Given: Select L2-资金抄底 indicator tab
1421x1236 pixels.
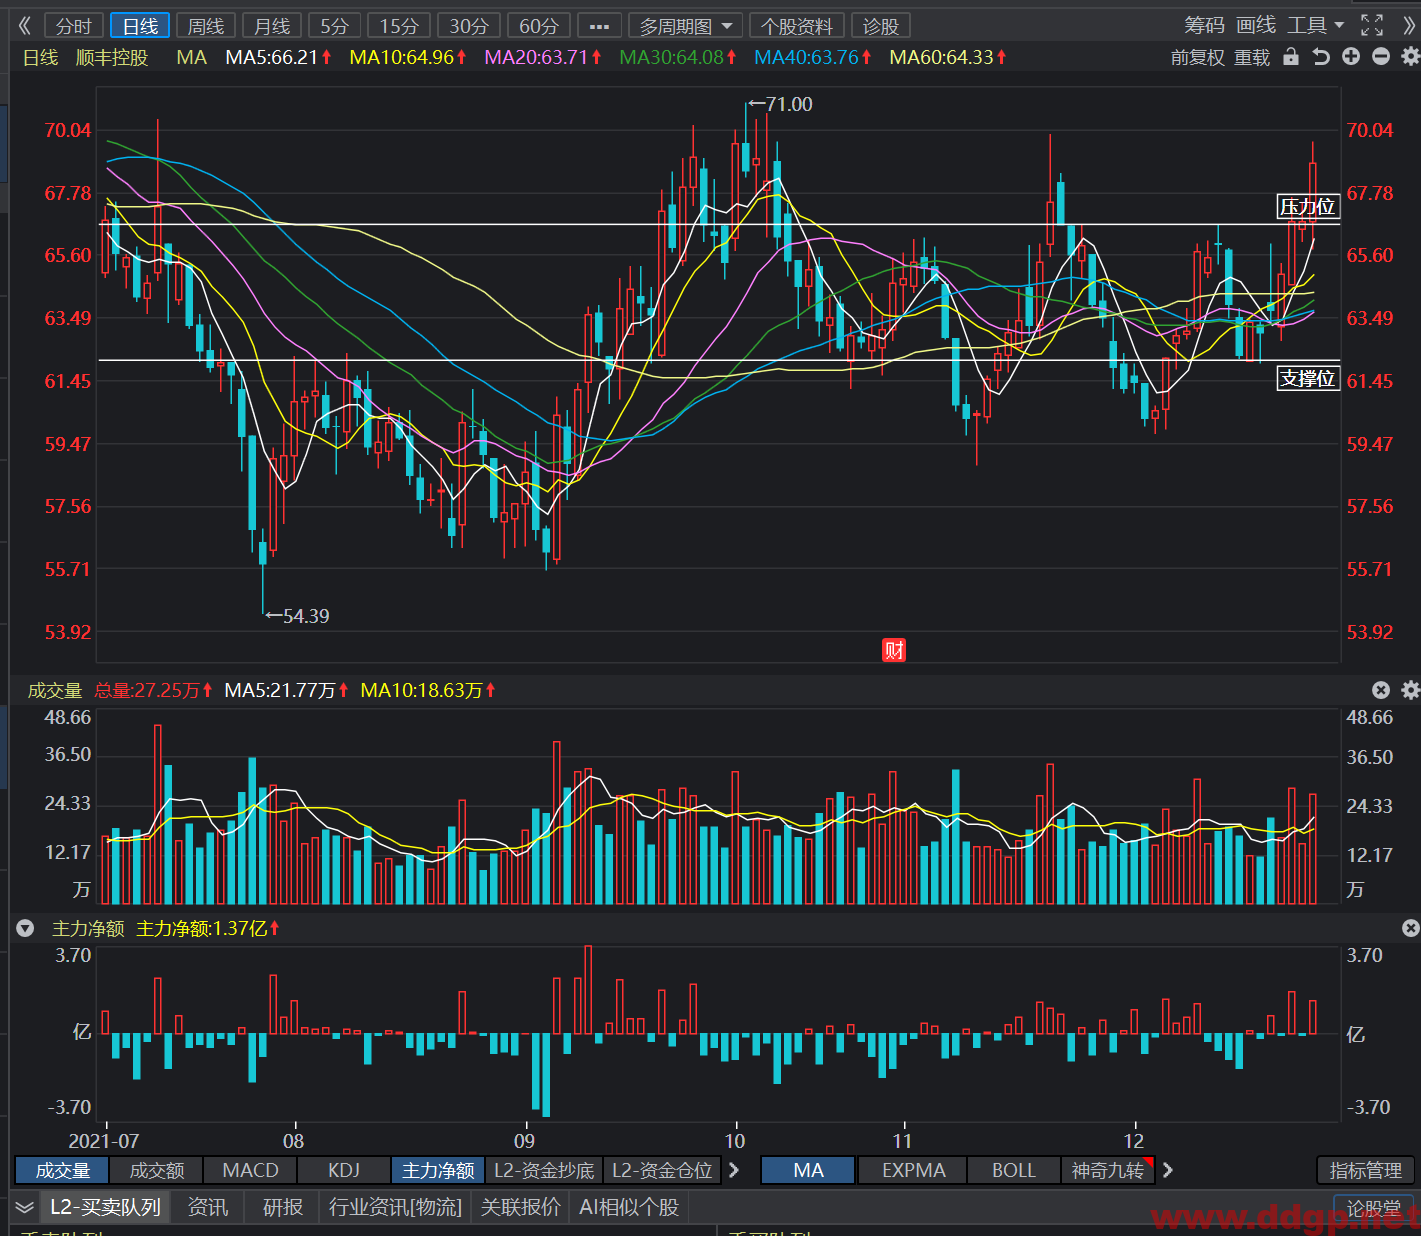Looking at the screenshot, I should click(x=544, y=1170).
